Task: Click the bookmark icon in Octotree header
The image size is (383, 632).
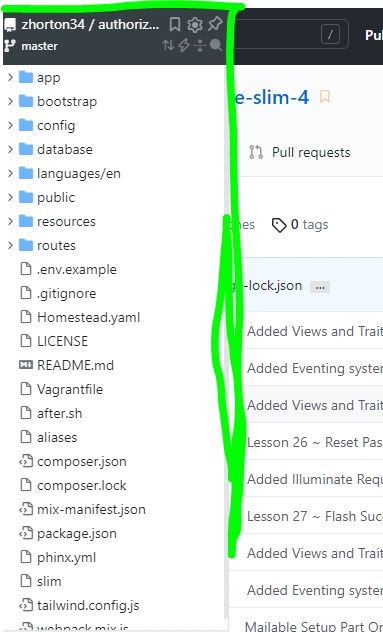Action: (175, 25)
